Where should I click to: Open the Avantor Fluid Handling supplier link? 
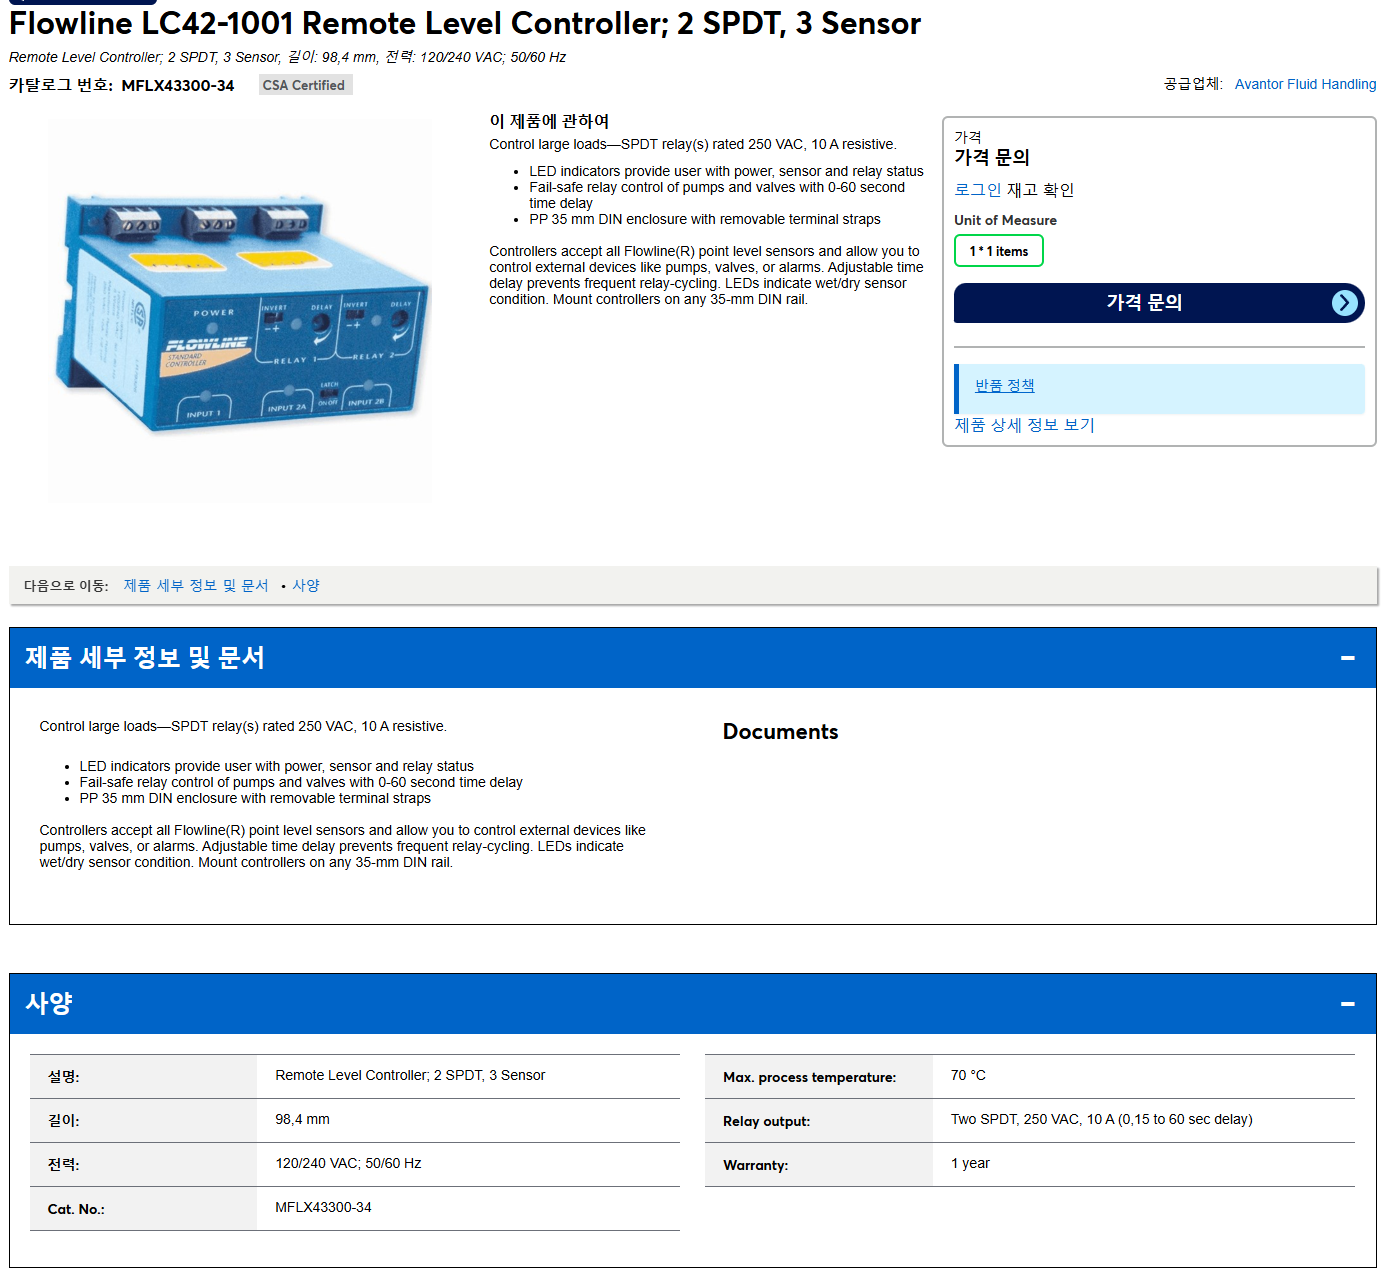tap(1305, 84)
